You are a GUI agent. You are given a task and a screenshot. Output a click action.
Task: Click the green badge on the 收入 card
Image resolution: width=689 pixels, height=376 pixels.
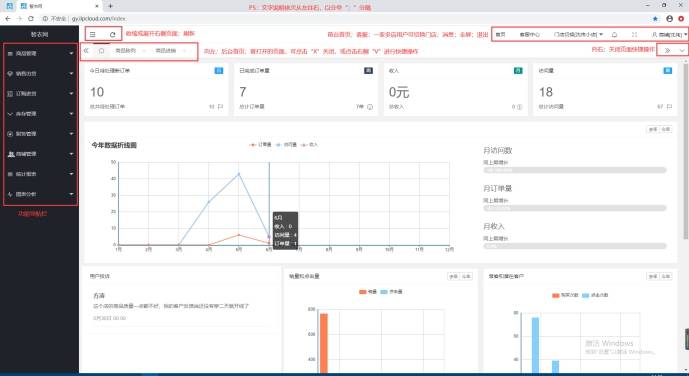[x=518, y=70]
